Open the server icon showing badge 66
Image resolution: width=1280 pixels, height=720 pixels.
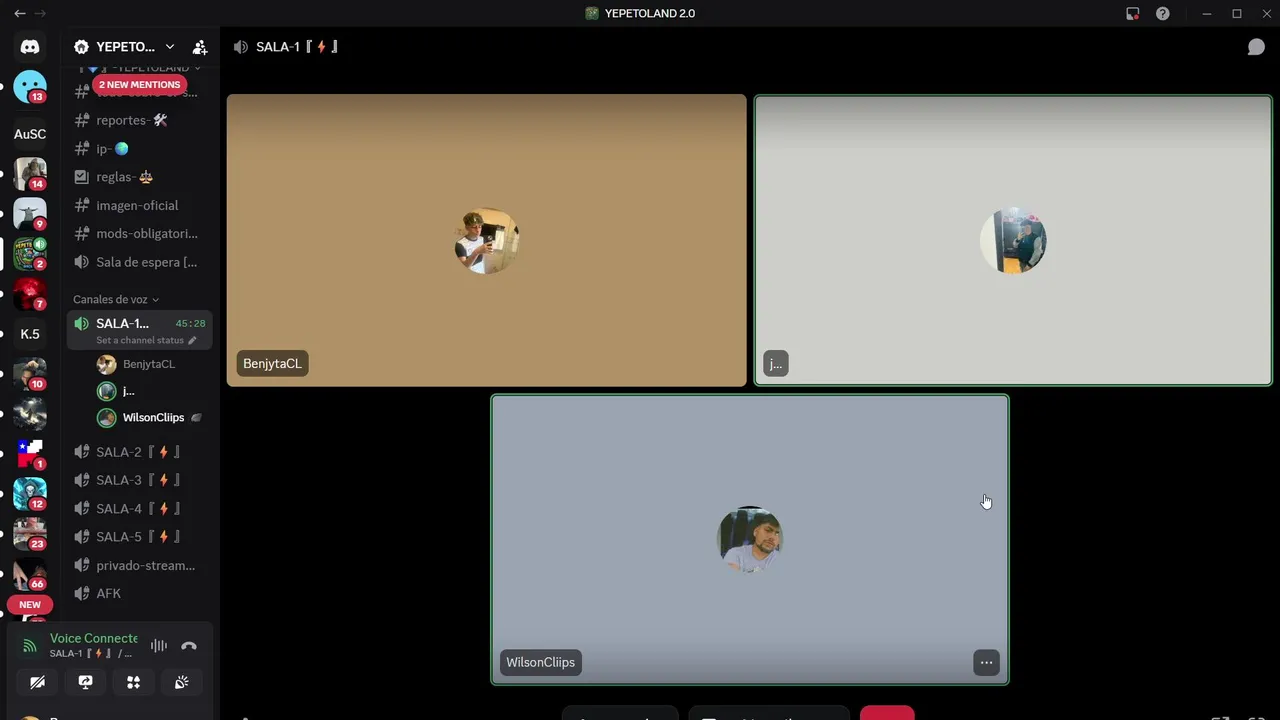click(x=30, y=574)
